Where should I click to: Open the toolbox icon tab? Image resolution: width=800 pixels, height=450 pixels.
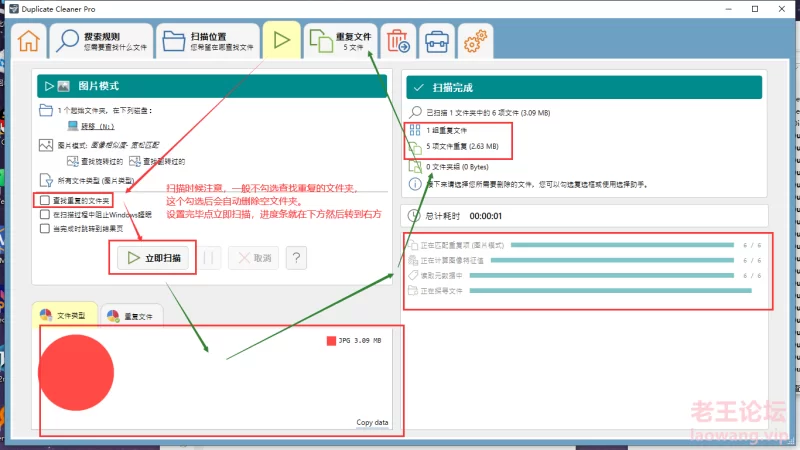tap(437, 41)
